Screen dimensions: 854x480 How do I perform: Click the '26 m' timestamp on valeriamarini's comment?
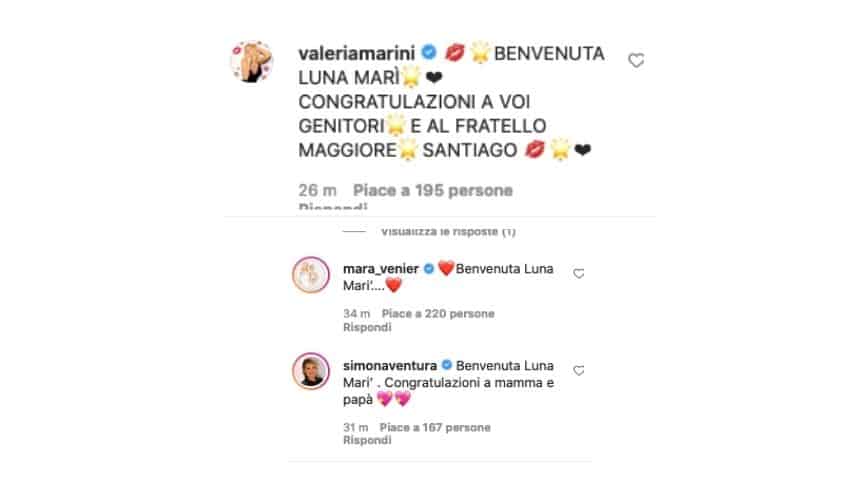click(317, 190)
